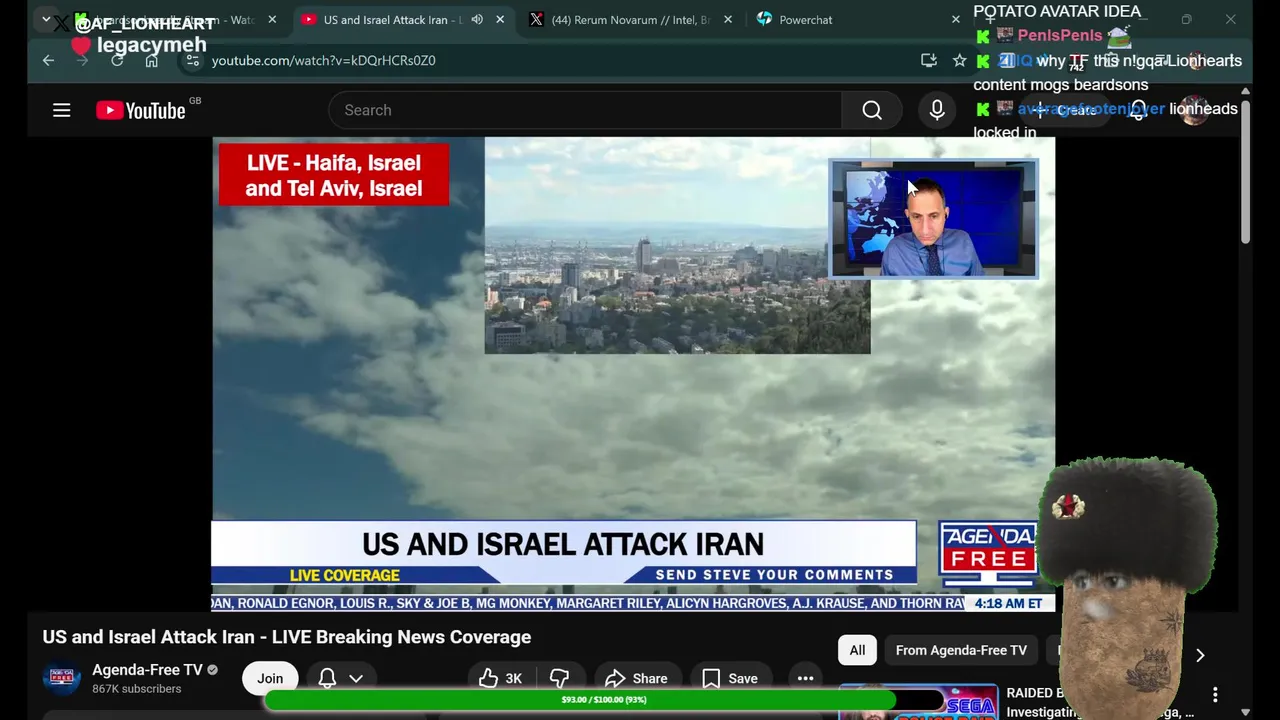
Task: Click the video player showing Haifa skyline
Action: pos(633,374)
